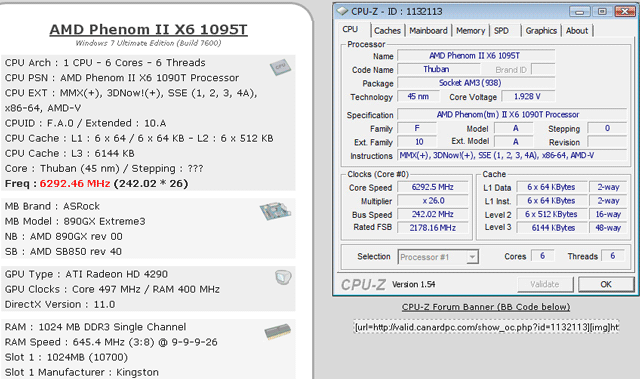Open the SPD tab
The height and width of the screenshot is (379, 640).
[x=501, y=31]
